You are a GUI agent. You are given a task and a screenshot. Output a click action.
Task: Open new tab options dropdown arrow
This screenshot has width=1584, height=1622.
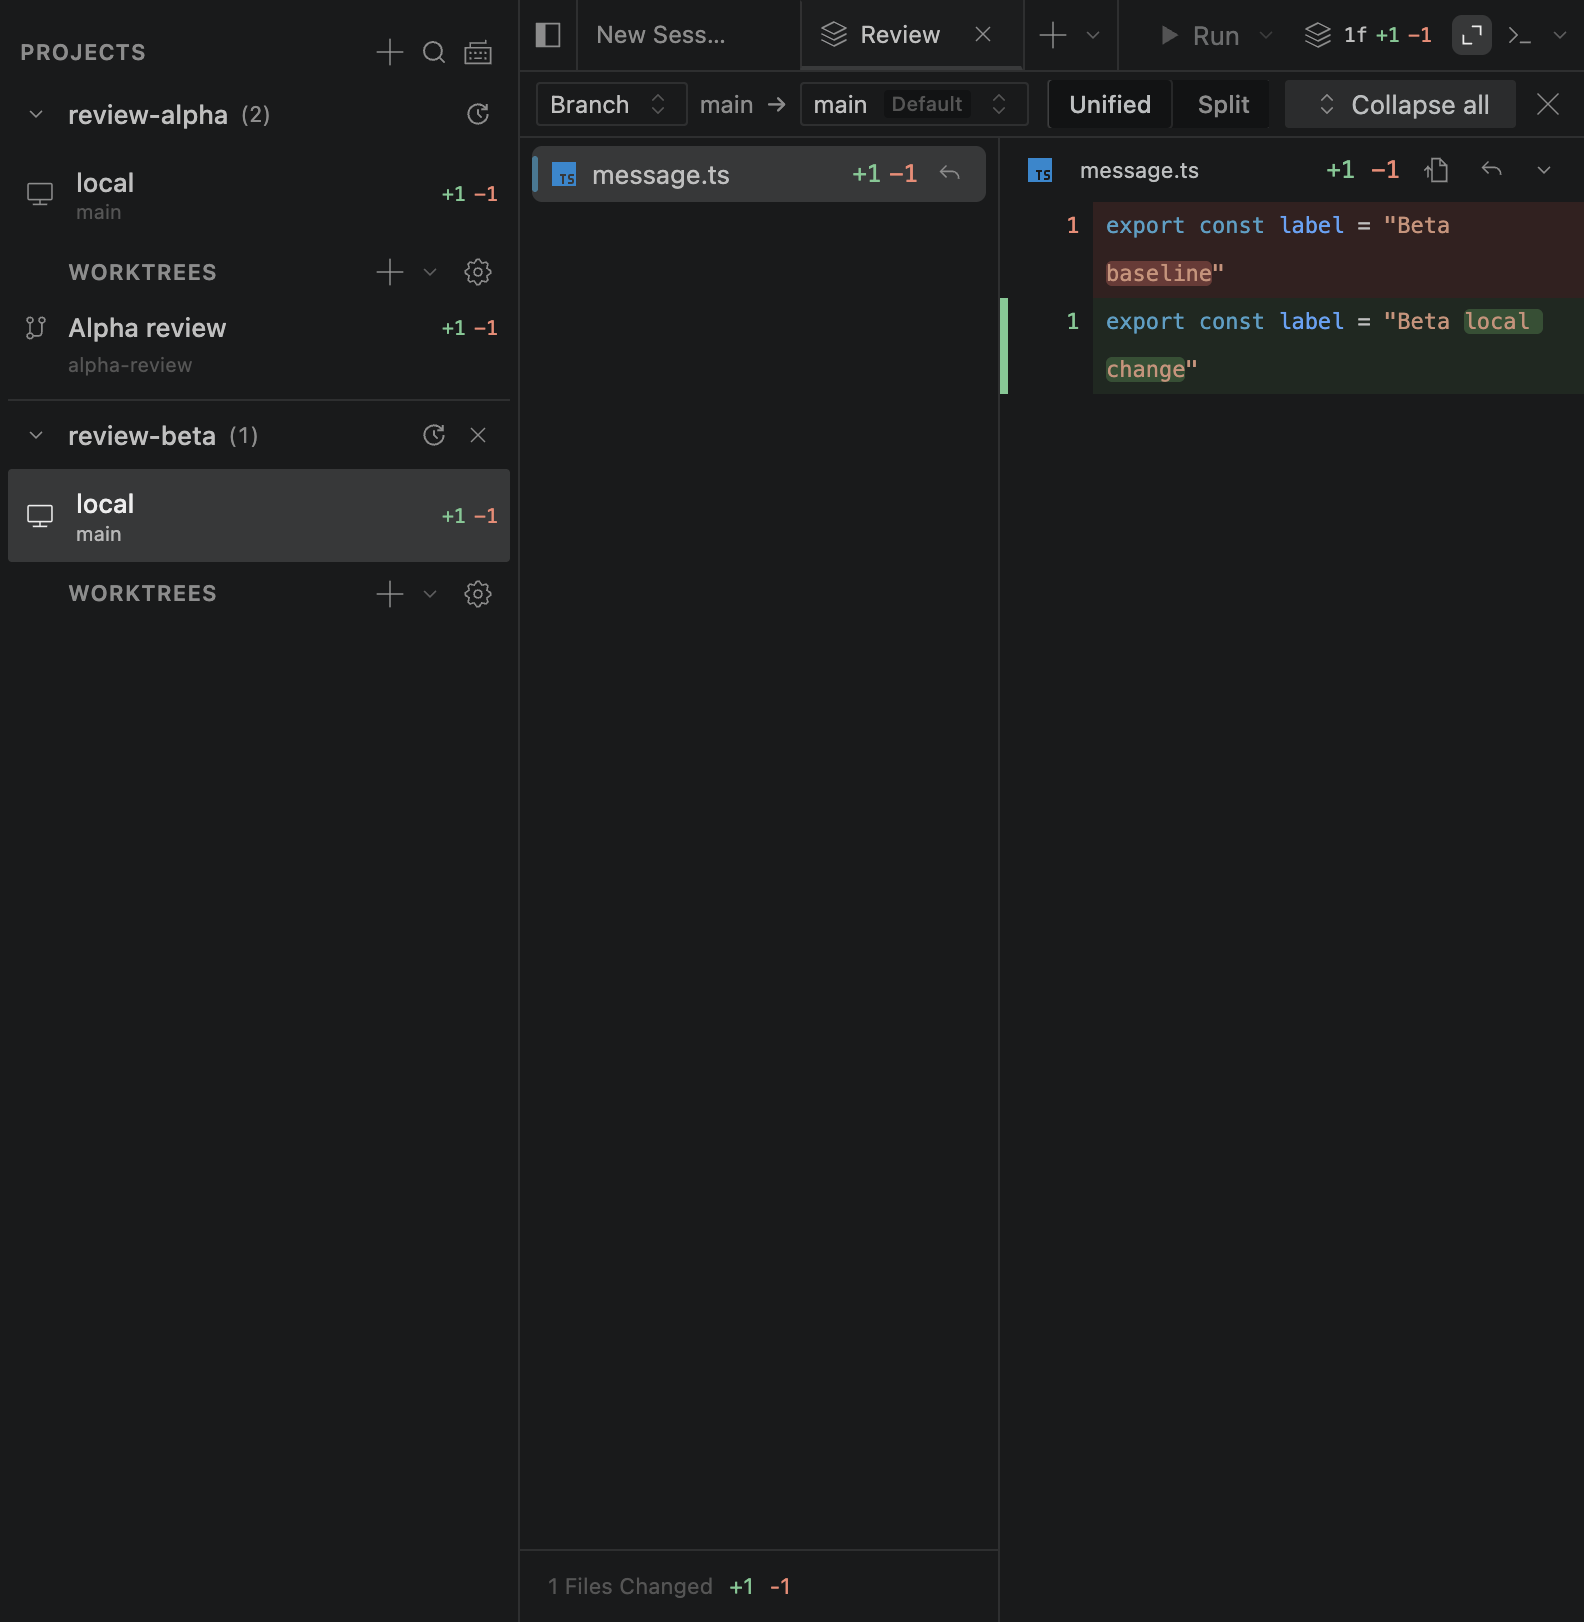point(1093,35)
